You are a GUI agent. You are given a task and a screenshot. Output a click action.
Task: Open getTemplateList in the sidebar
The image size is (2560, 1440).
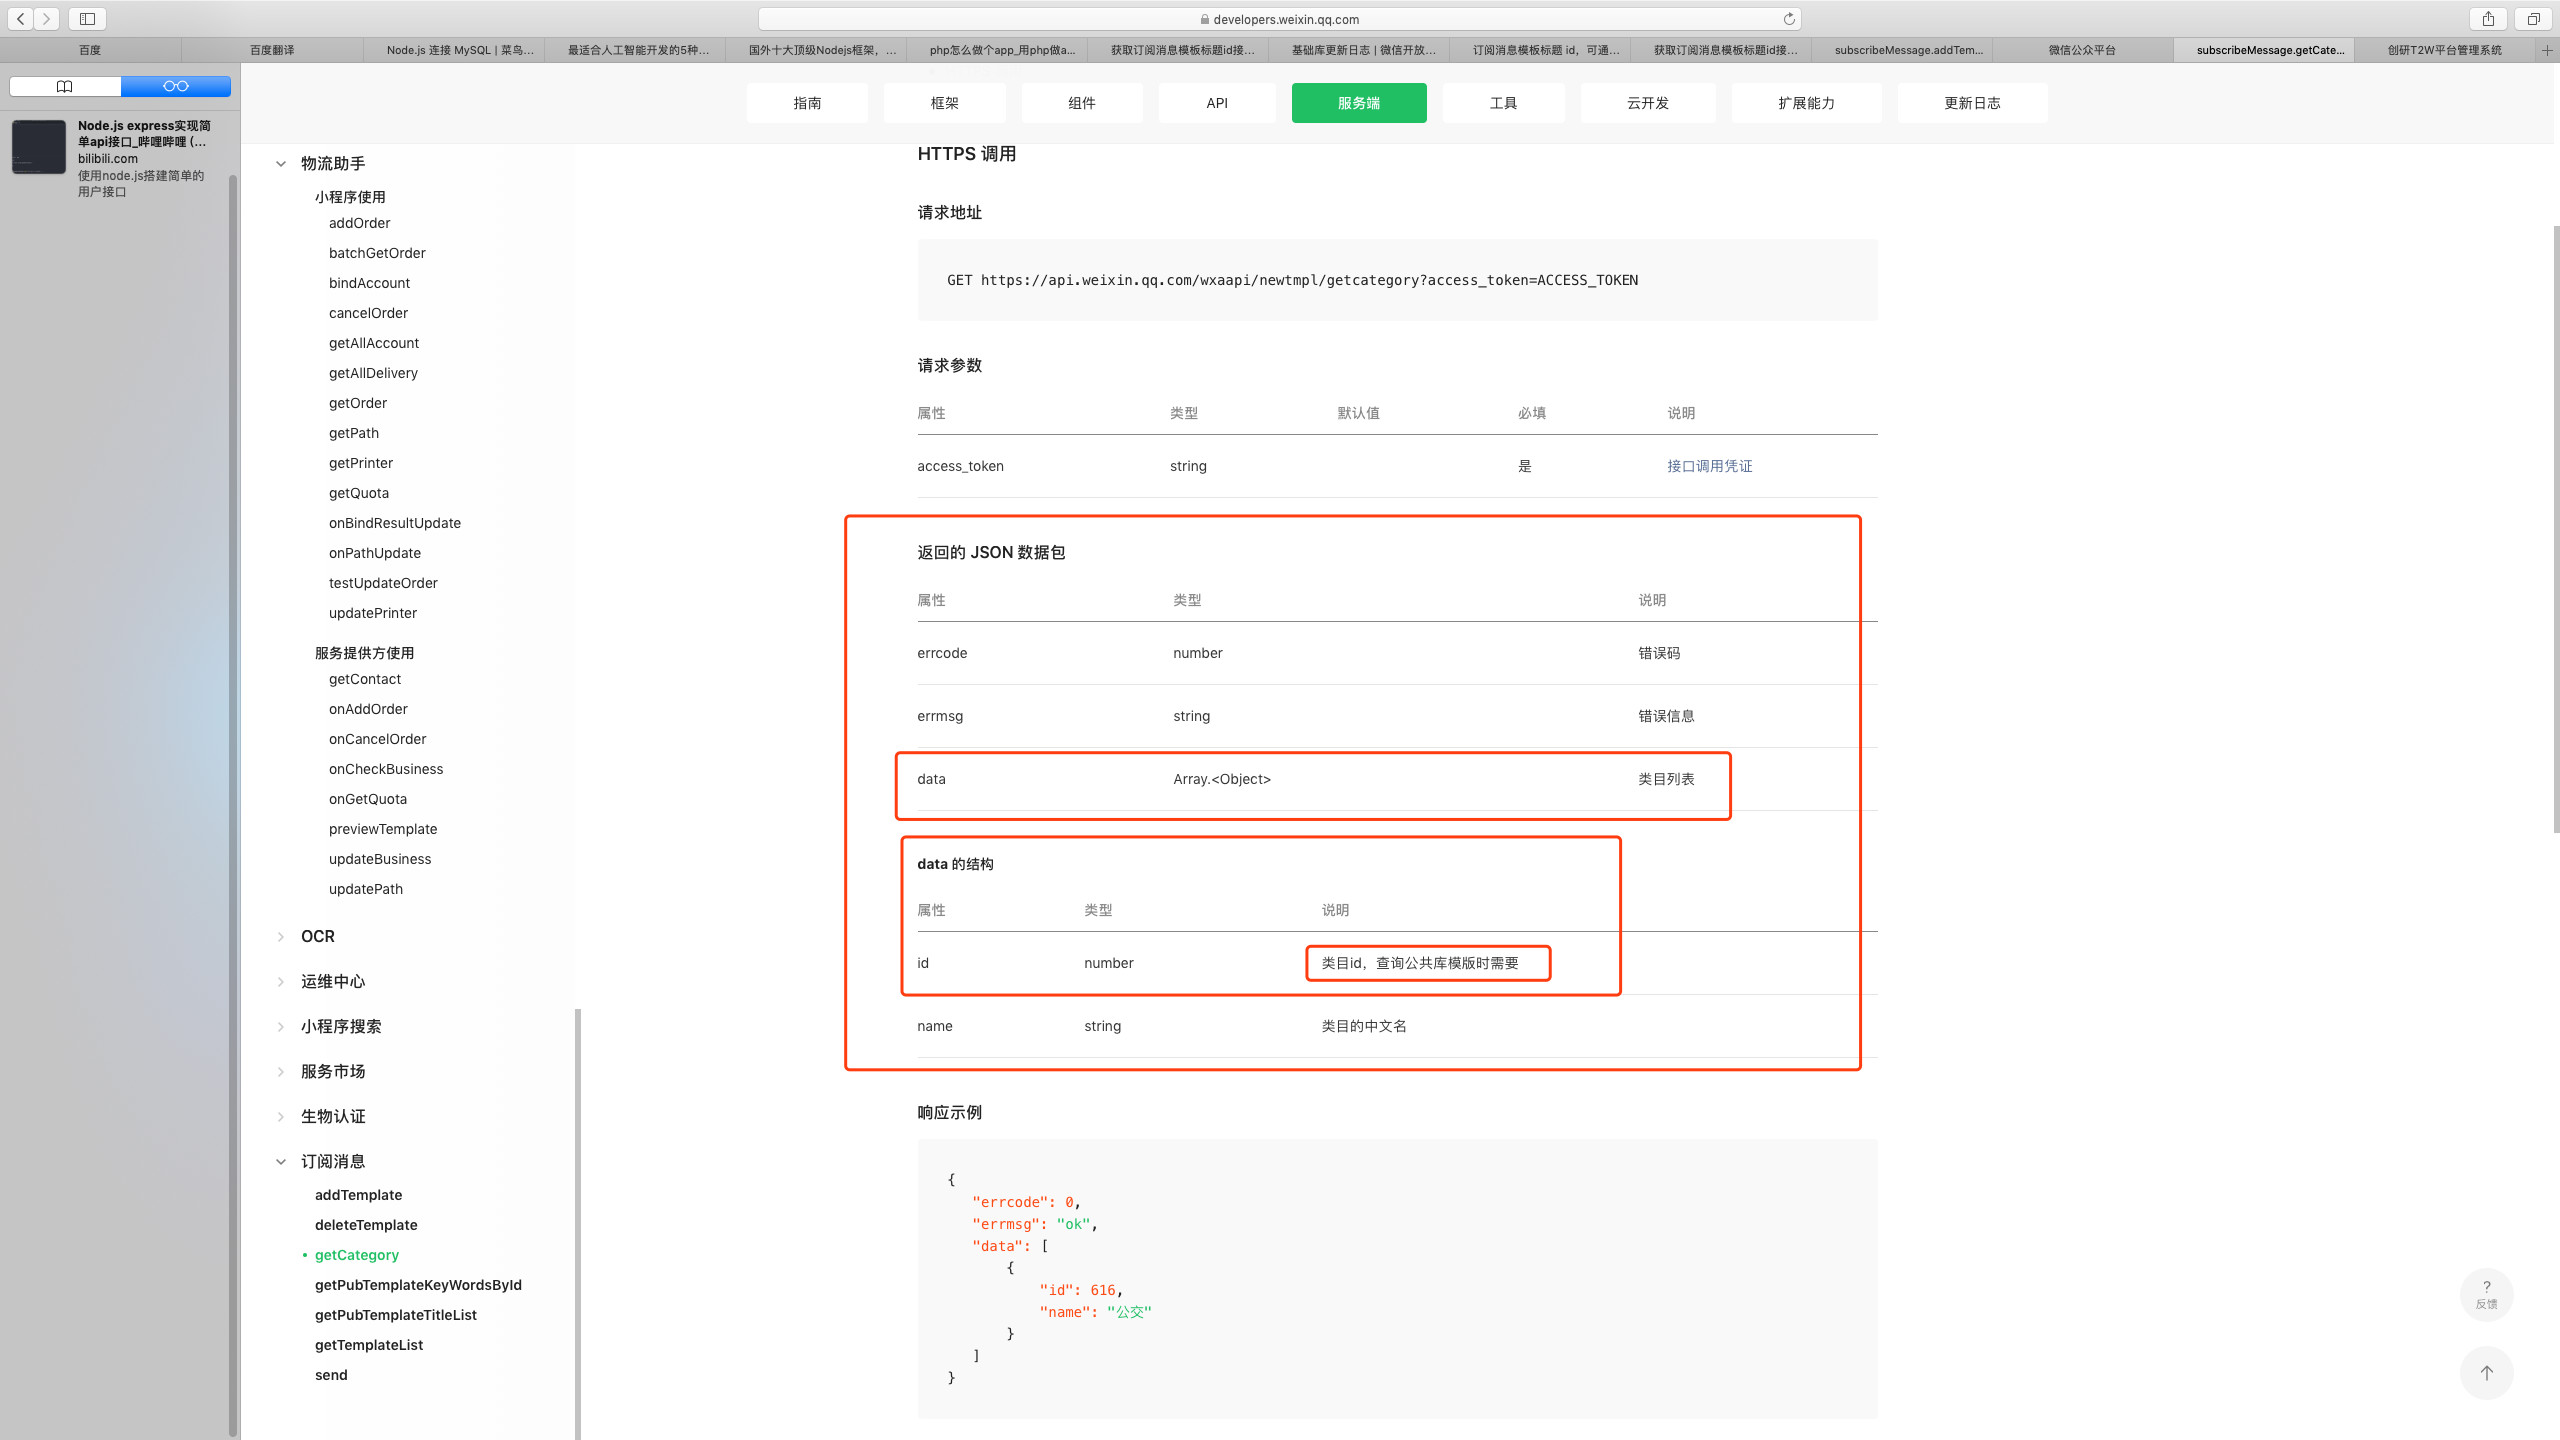coord(369,1345)
